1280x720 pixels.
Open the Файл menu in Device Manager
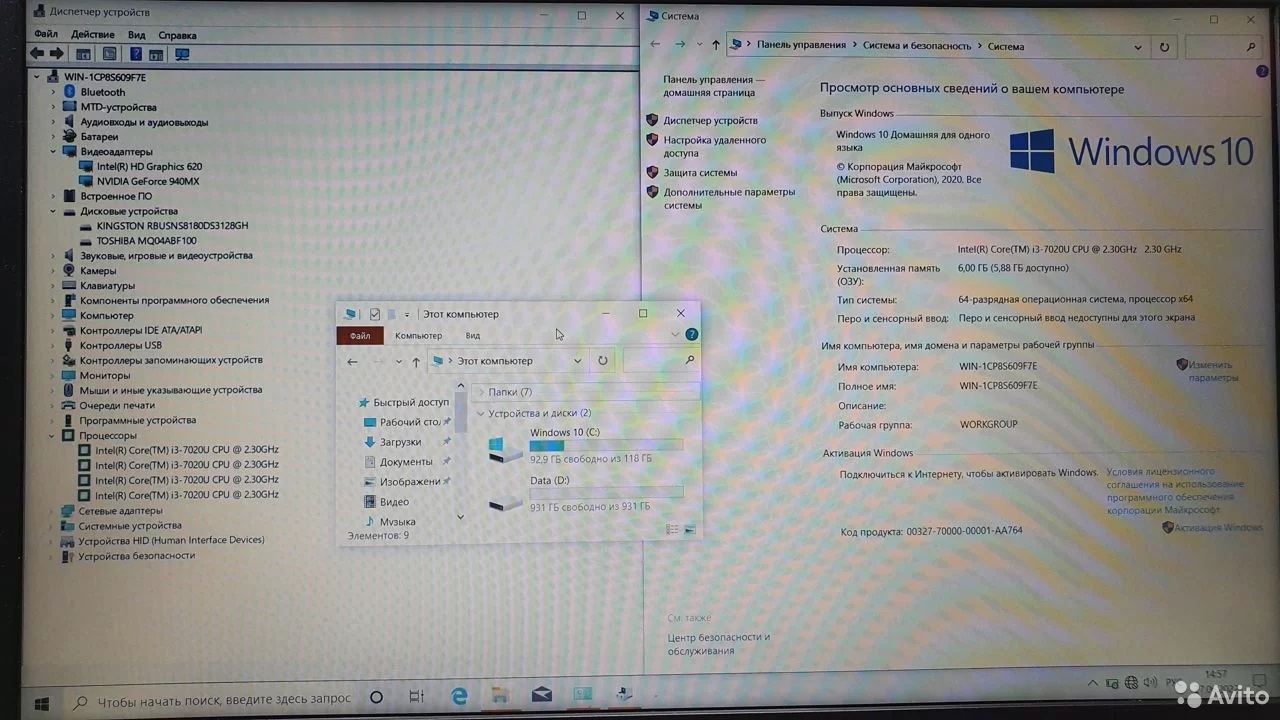[x=46, y=35]
